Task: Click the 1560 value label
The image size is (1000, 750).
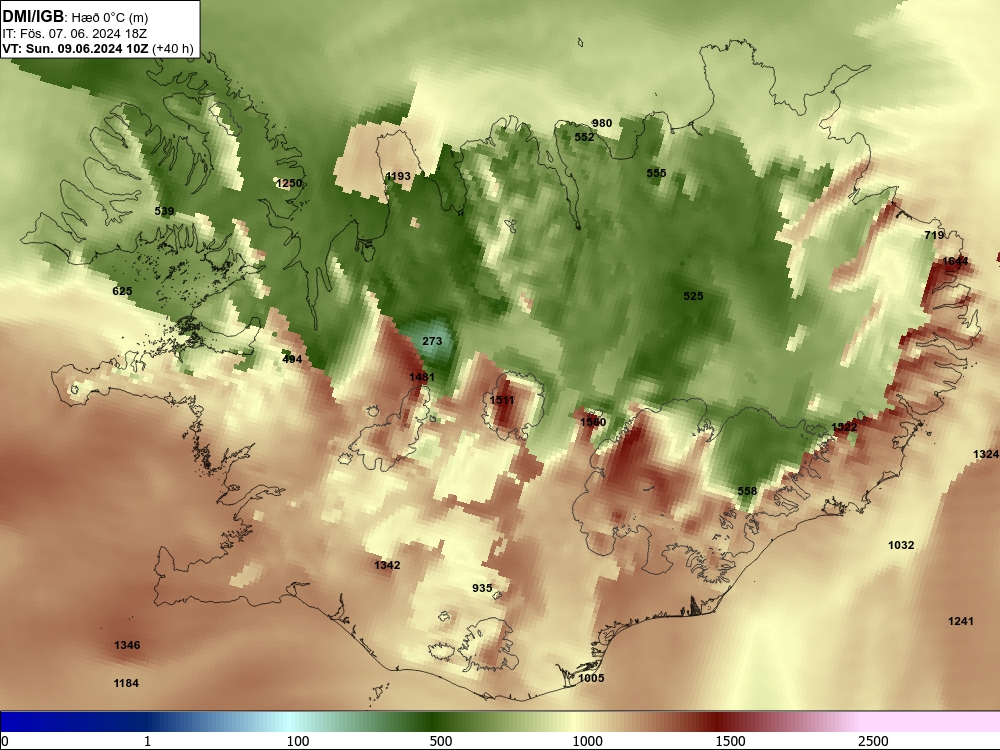Action: click(593, 422)
